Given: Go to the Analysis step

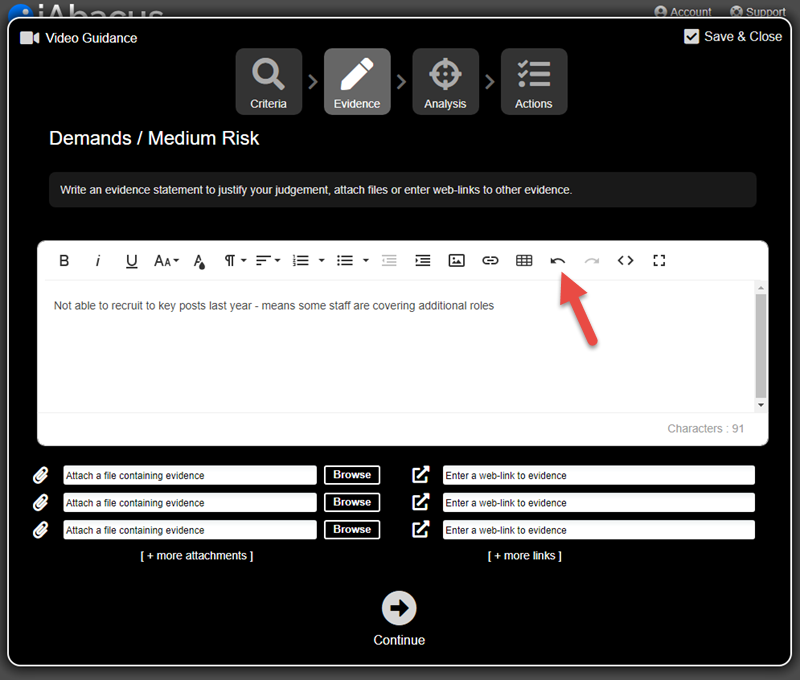Looking at the screenshot, I should [445, 82].
